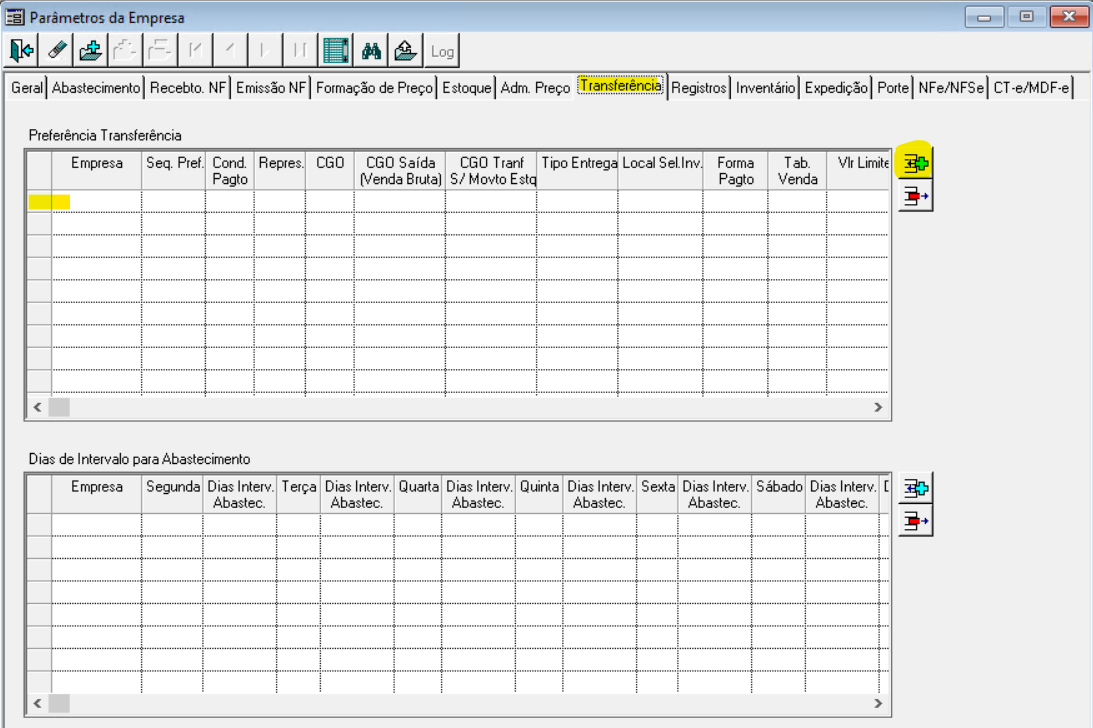Go to previous record navigation icon
1093x728 pixels.
click(231, 50)
